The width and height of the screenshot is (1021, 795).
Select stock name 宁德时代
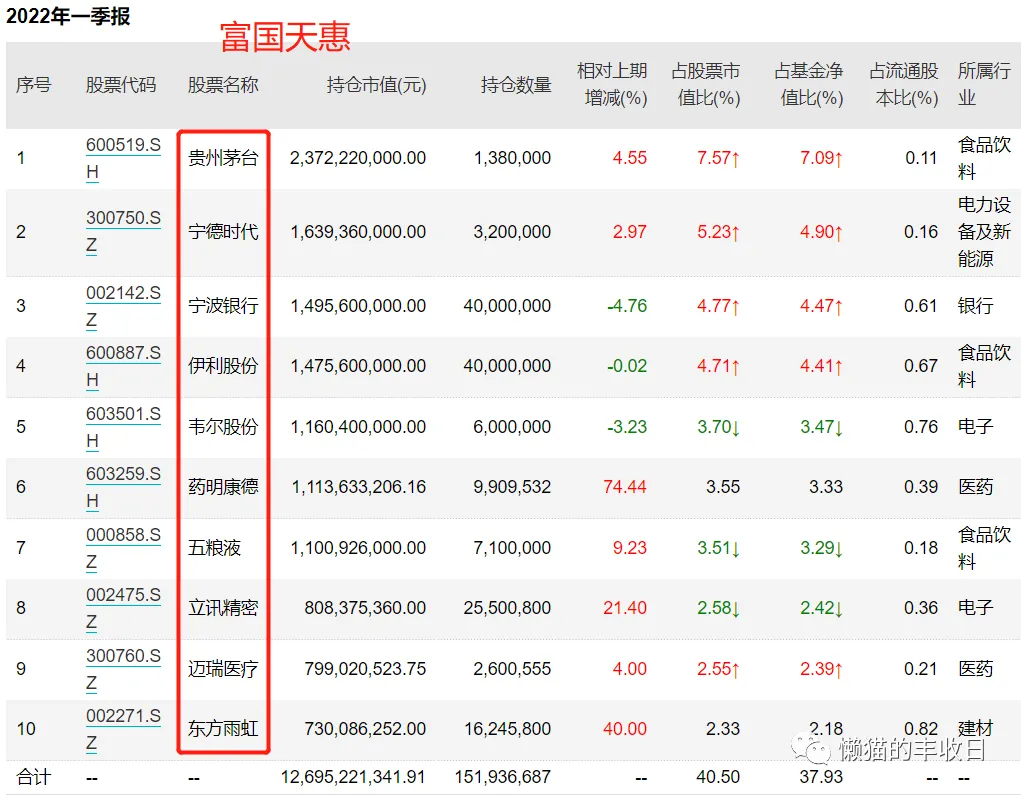[x=223, y=232]
